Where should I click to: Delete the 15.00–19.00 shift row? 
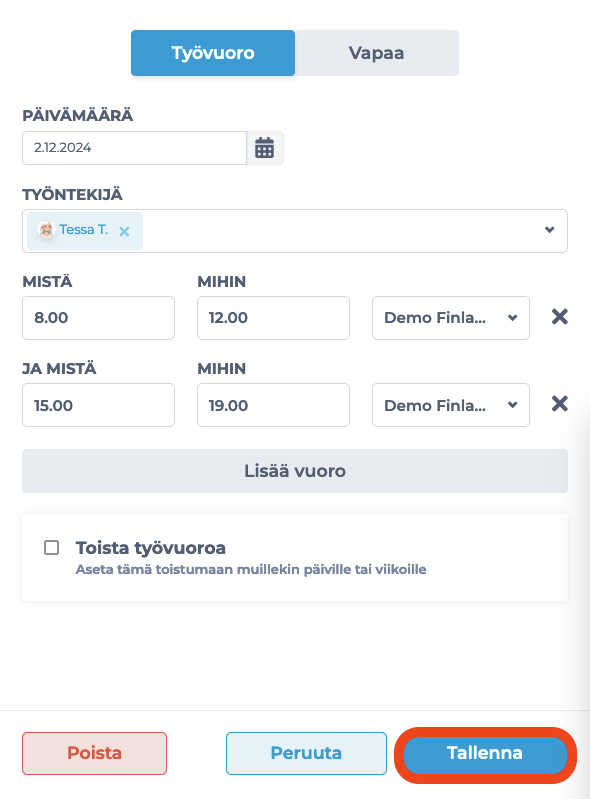pos(559,404)
